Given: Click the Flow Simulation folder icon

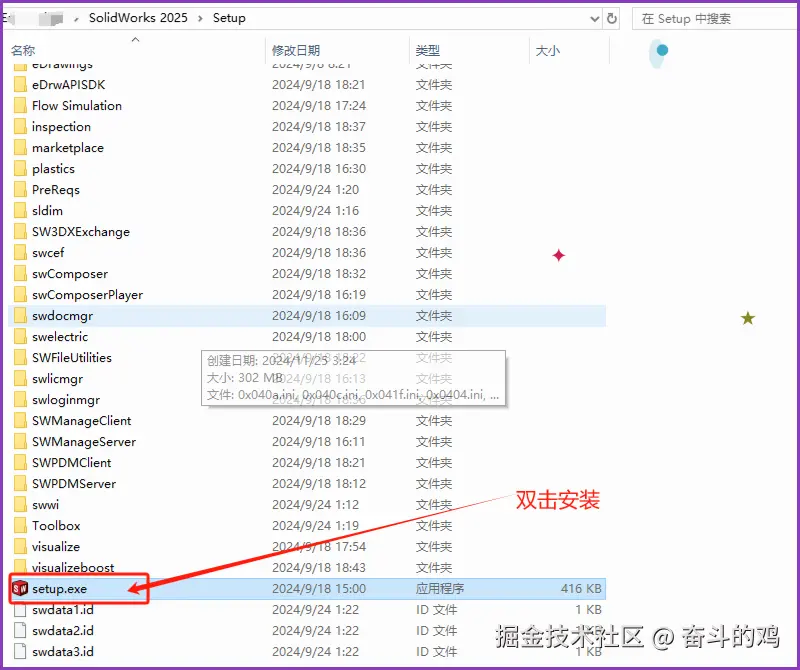Looking at the screenshot, I should [x=20, y=106].
